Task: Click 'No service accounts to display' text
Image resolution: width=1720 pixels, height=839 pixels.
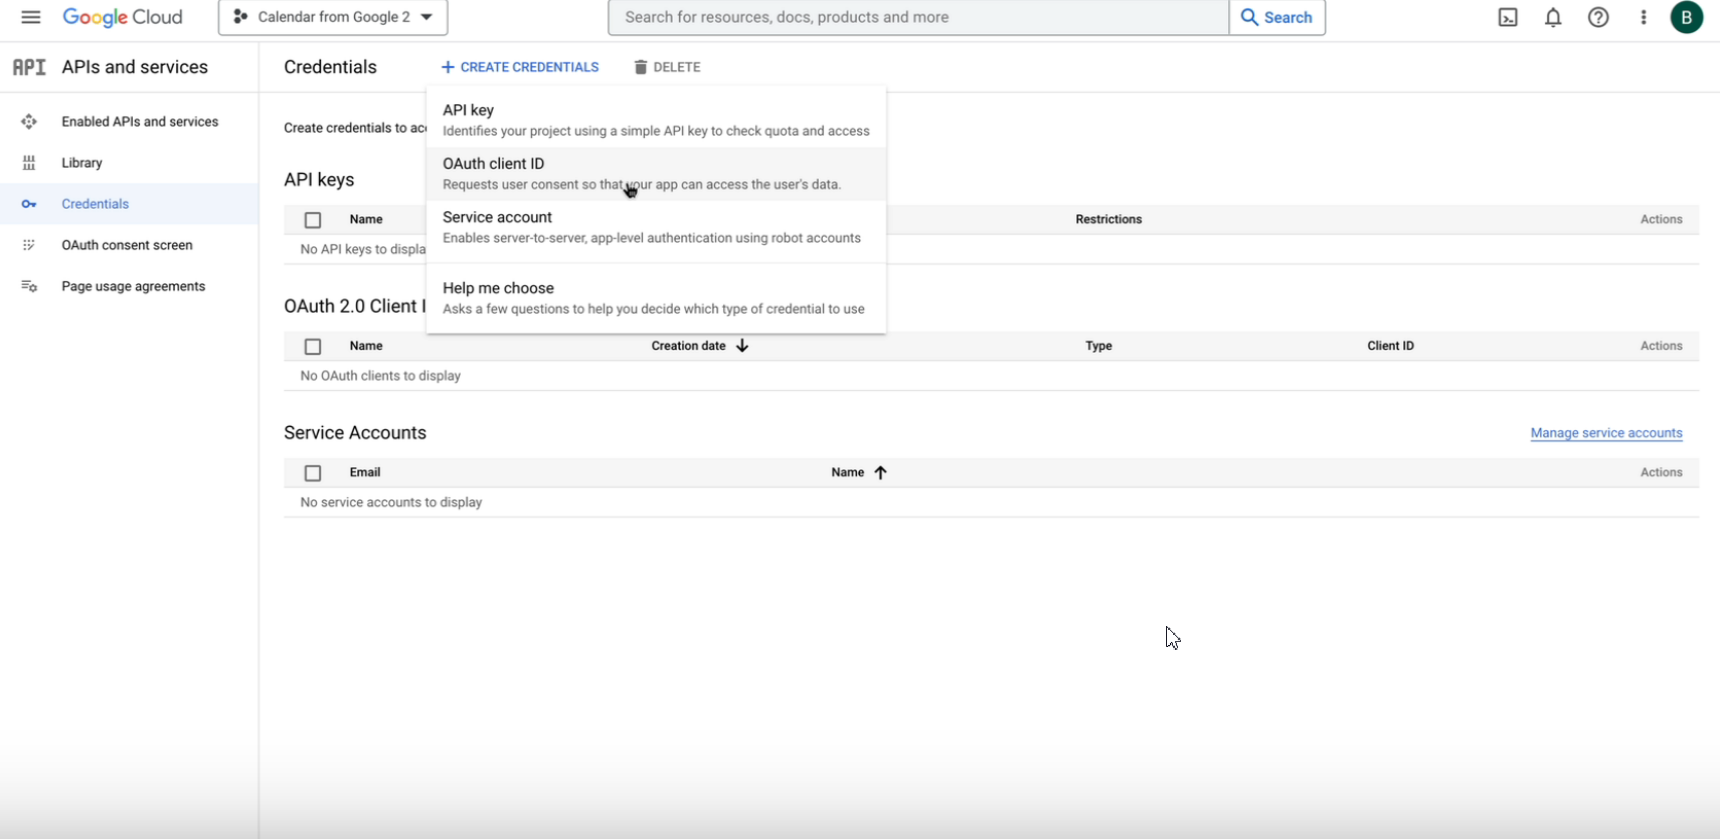Action: point(391,502)
